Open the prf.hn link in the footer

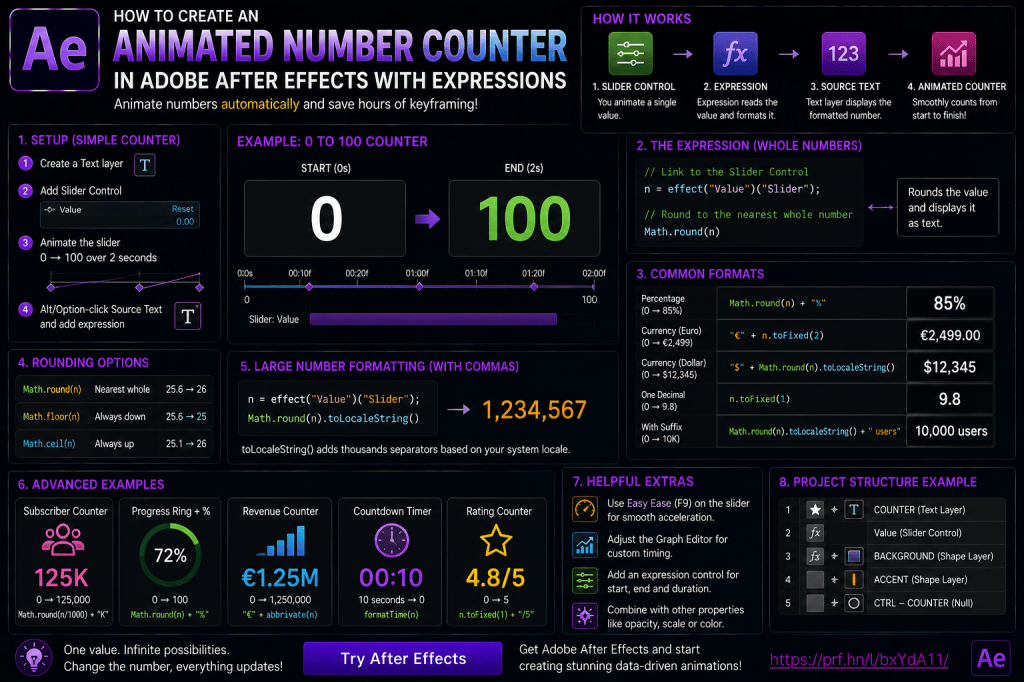[859, 660]
